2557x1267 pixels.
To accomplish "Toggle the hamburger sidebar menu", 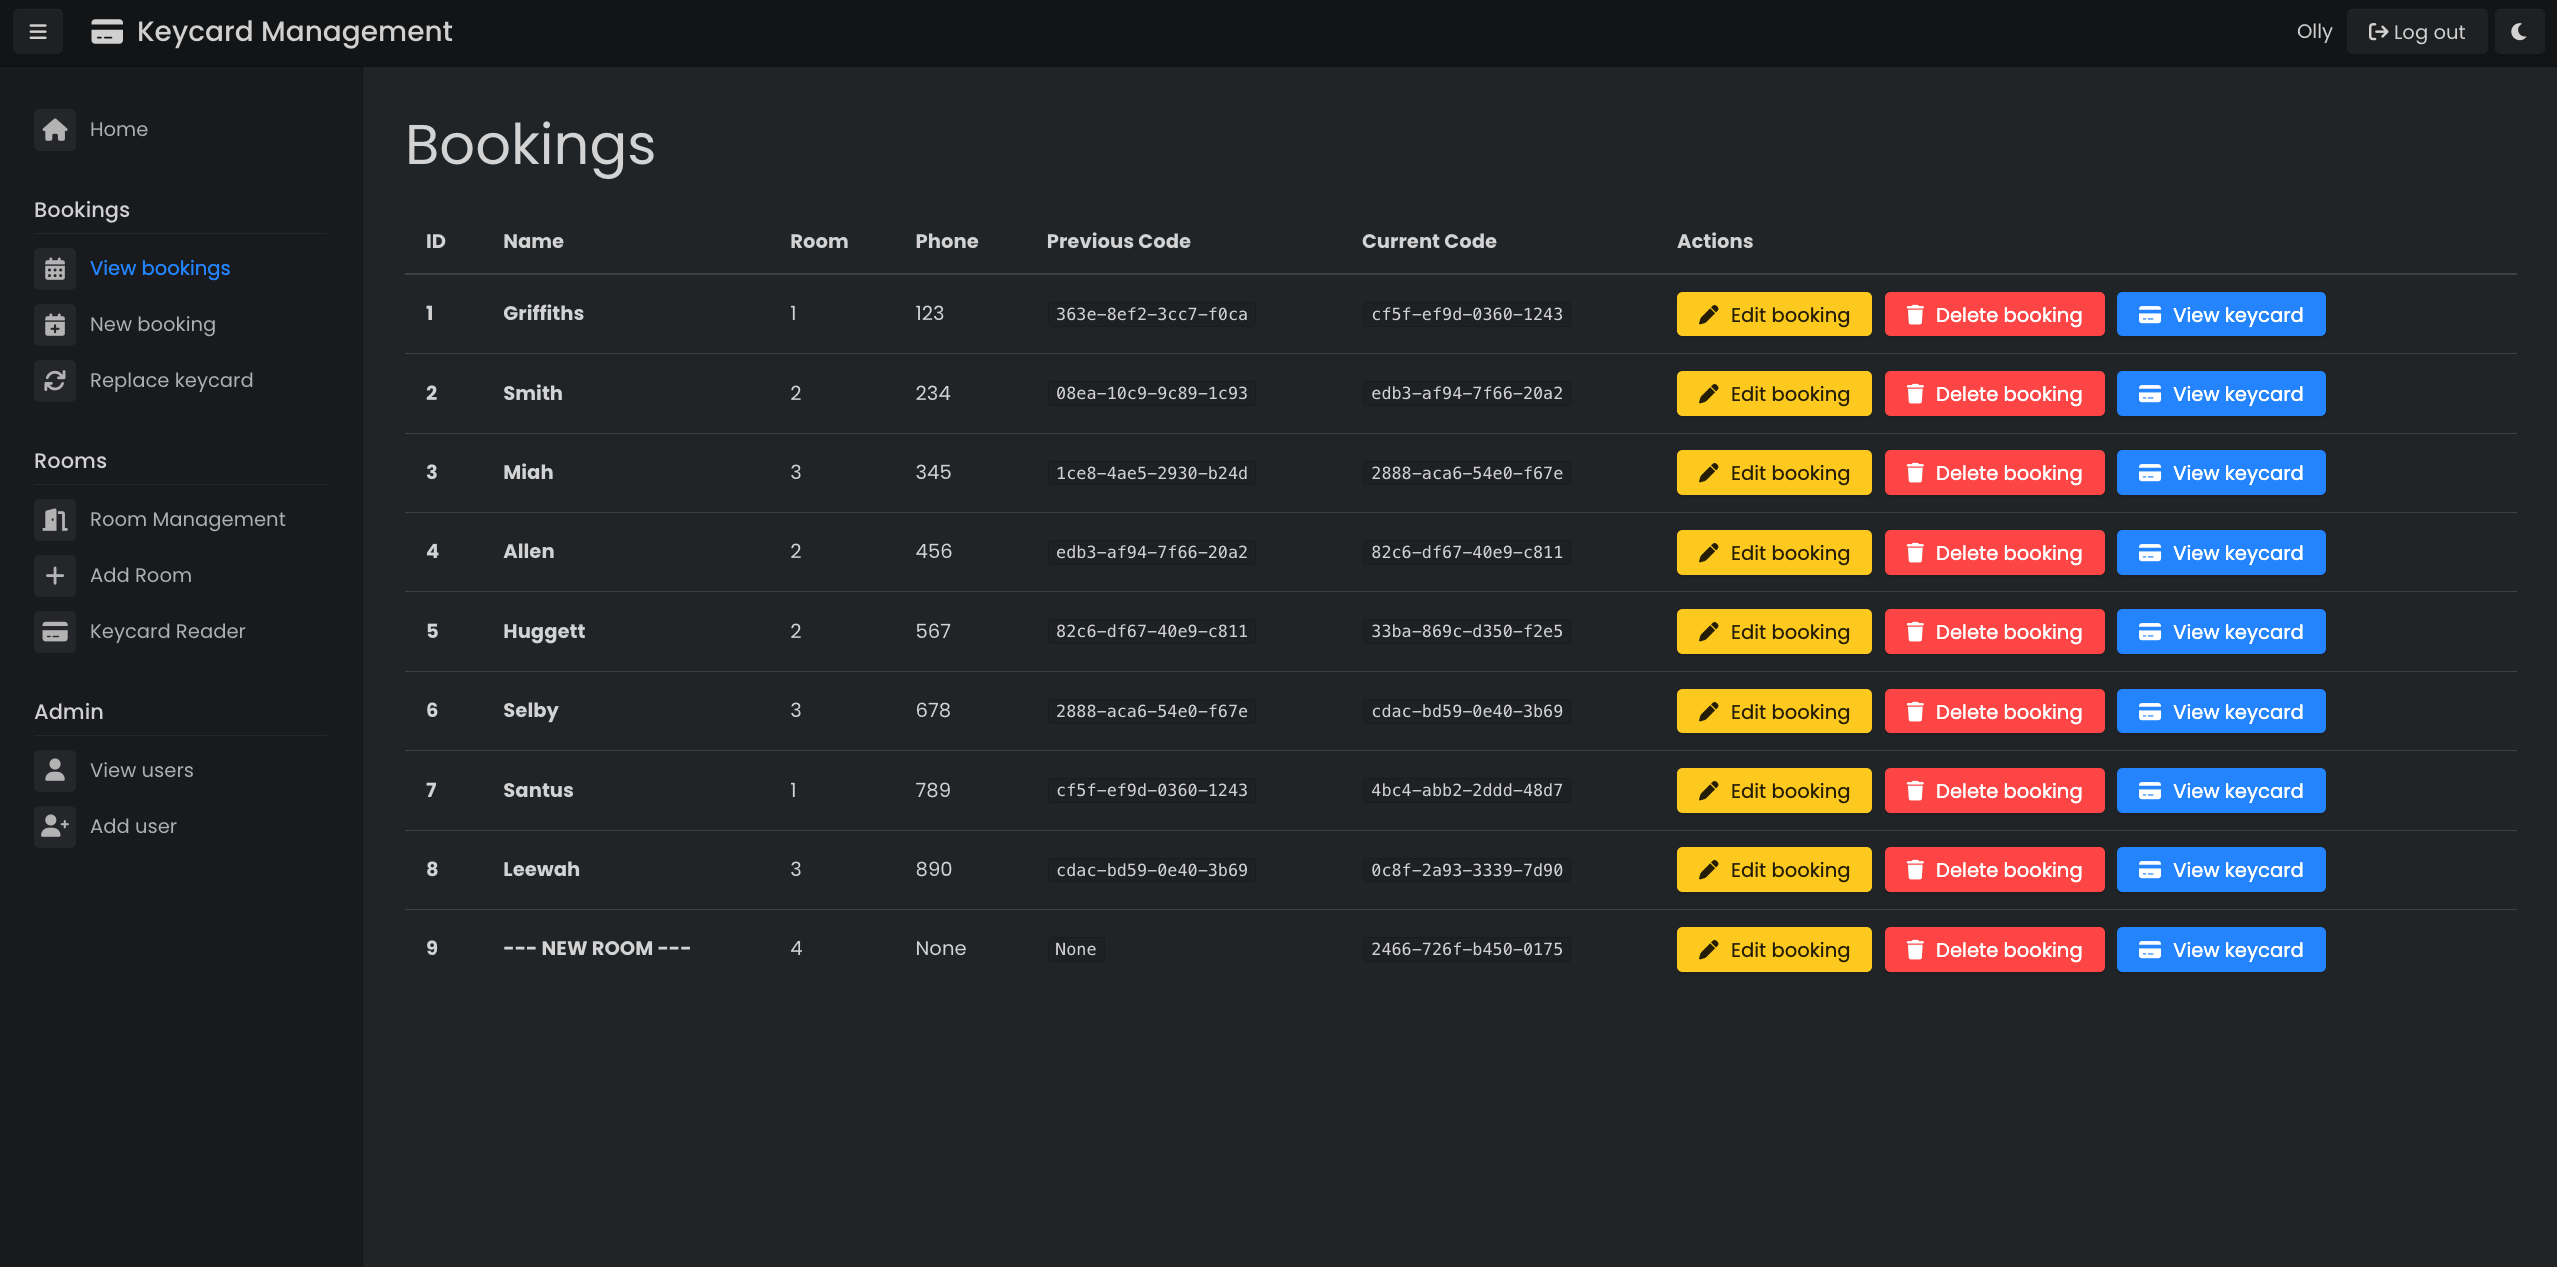I will (38, 32).
